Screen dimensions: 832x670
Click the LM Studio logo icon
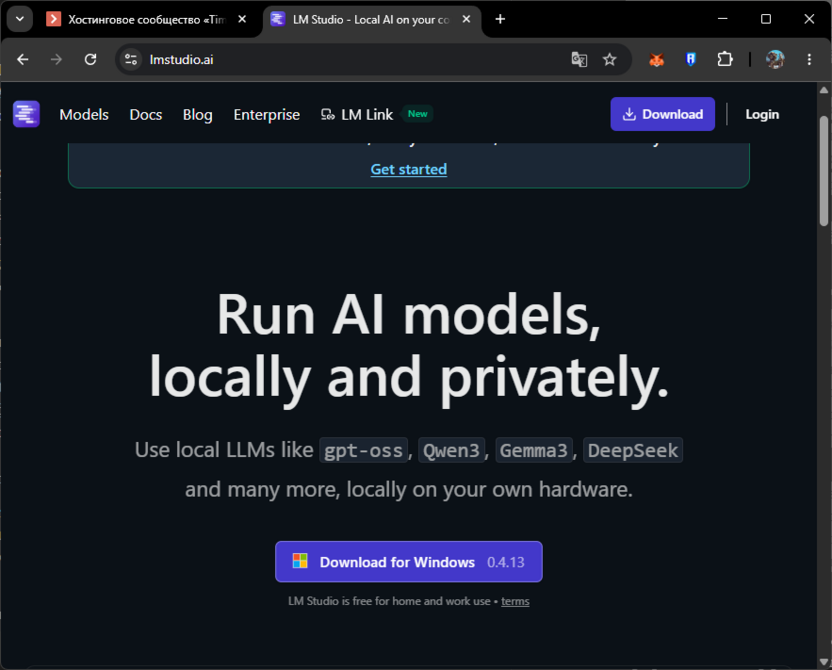pyautogui.click(x=26, y=114)
